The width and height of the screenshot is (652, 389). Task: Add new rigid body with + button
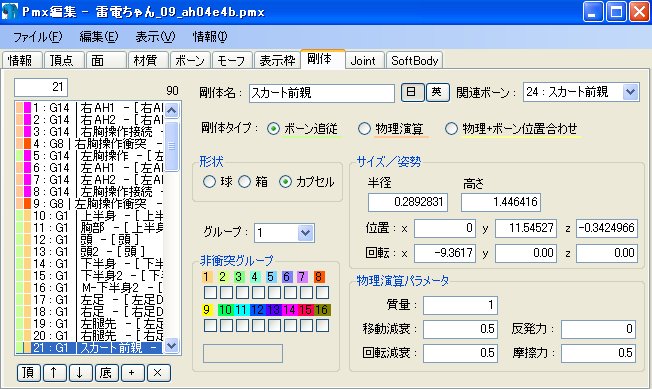(132, 372)
